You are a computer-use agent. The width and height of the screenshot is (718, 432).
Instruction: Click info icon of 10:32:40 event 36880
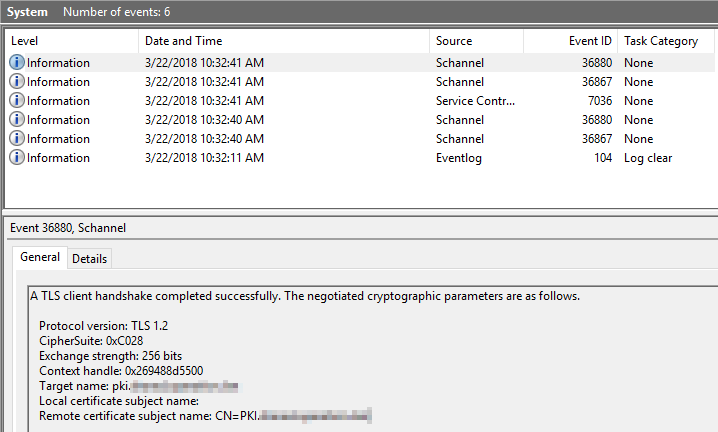tap(17, 120)
